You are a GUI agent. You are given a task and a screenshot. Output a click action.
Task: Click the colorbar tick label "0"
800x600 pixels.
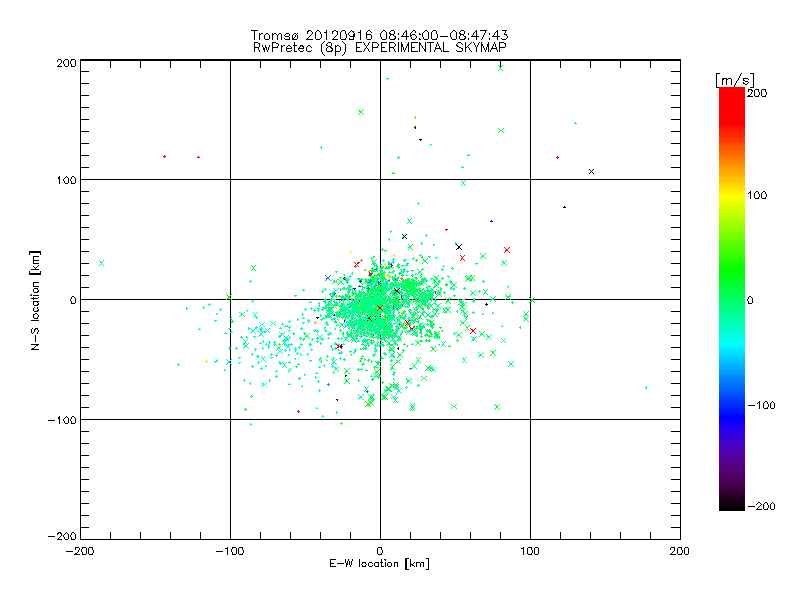750,300
